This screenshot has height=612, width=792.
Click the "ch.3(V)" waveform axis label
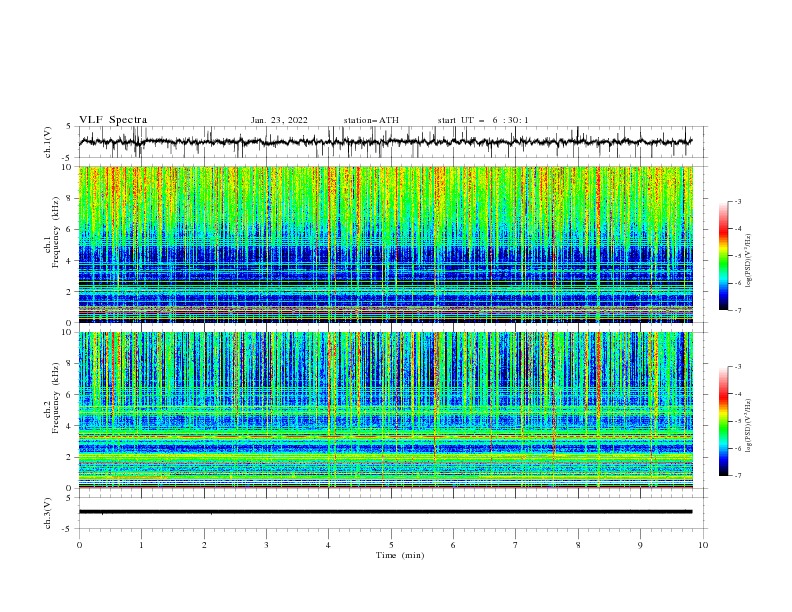pyautogui.click(x=48, y=513)
